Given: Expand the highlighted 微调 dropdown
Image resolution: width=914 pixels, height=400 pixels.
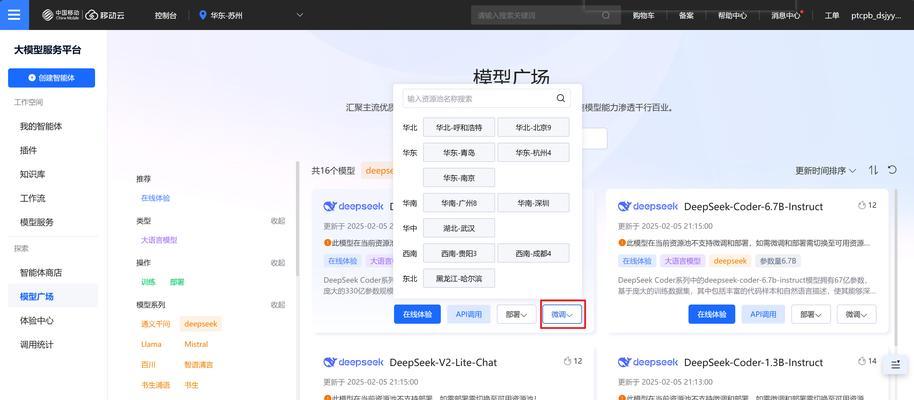Looking at the screenshot, I should (563, 314).
